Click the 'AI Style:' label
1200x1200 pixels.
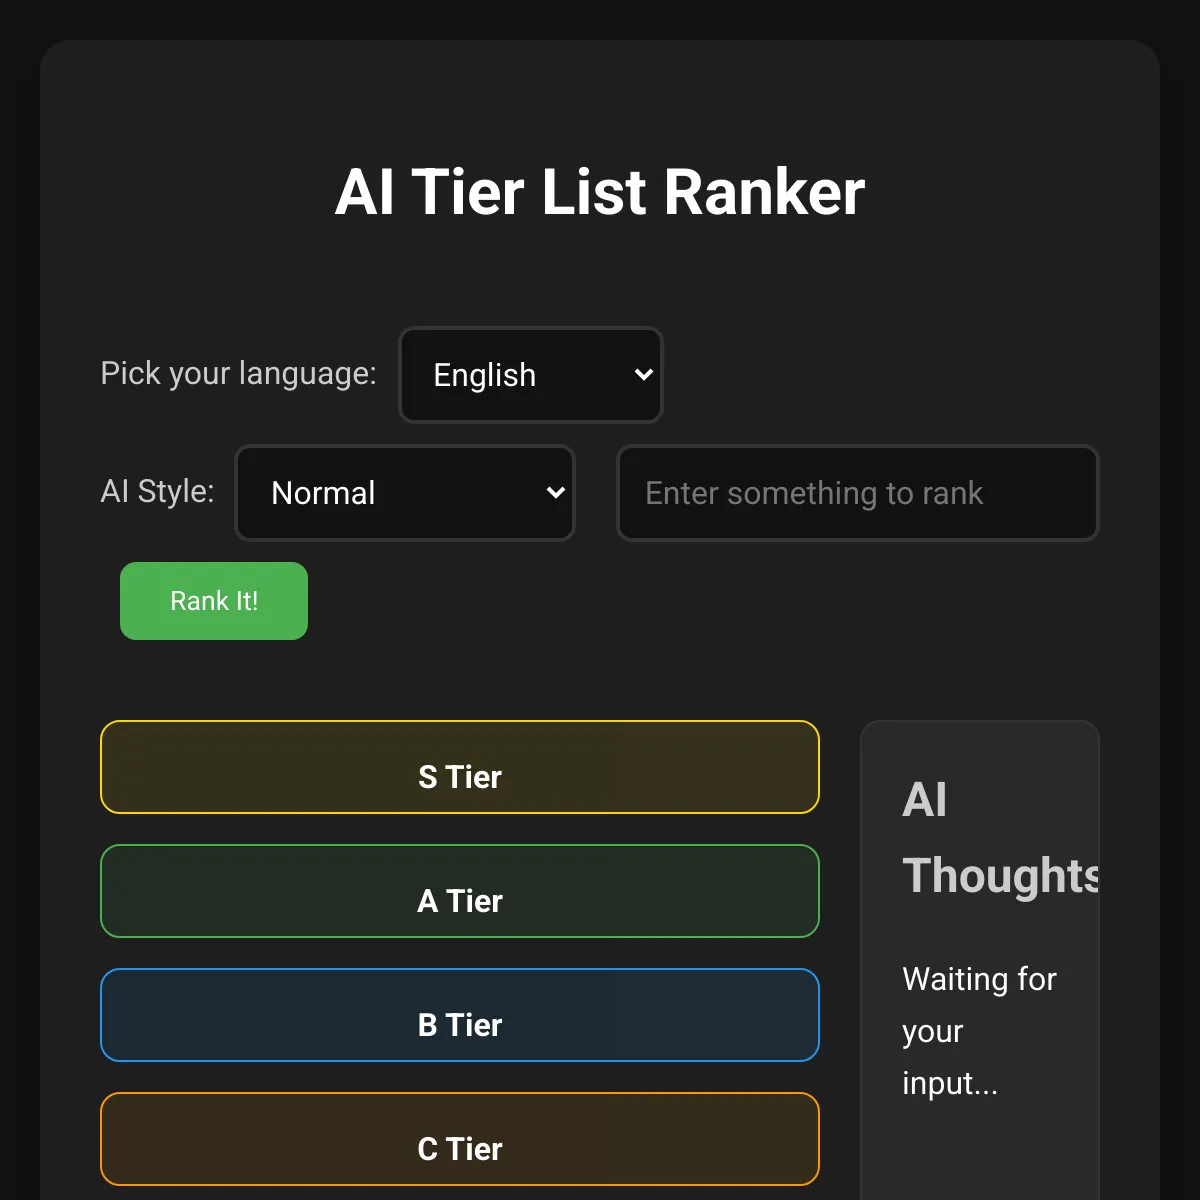[157, 492]
